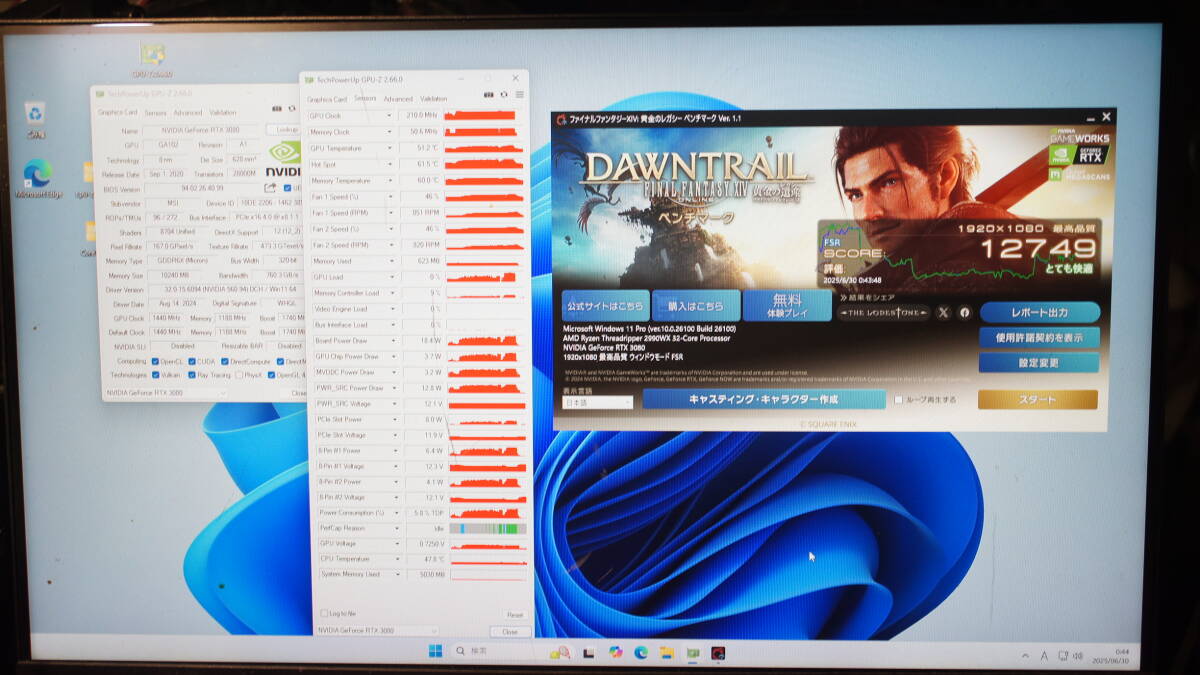Screen dimensions: 1200x675
Task: Click the official site (公式サイトはこちら) button
Action: tap(605, 305)
